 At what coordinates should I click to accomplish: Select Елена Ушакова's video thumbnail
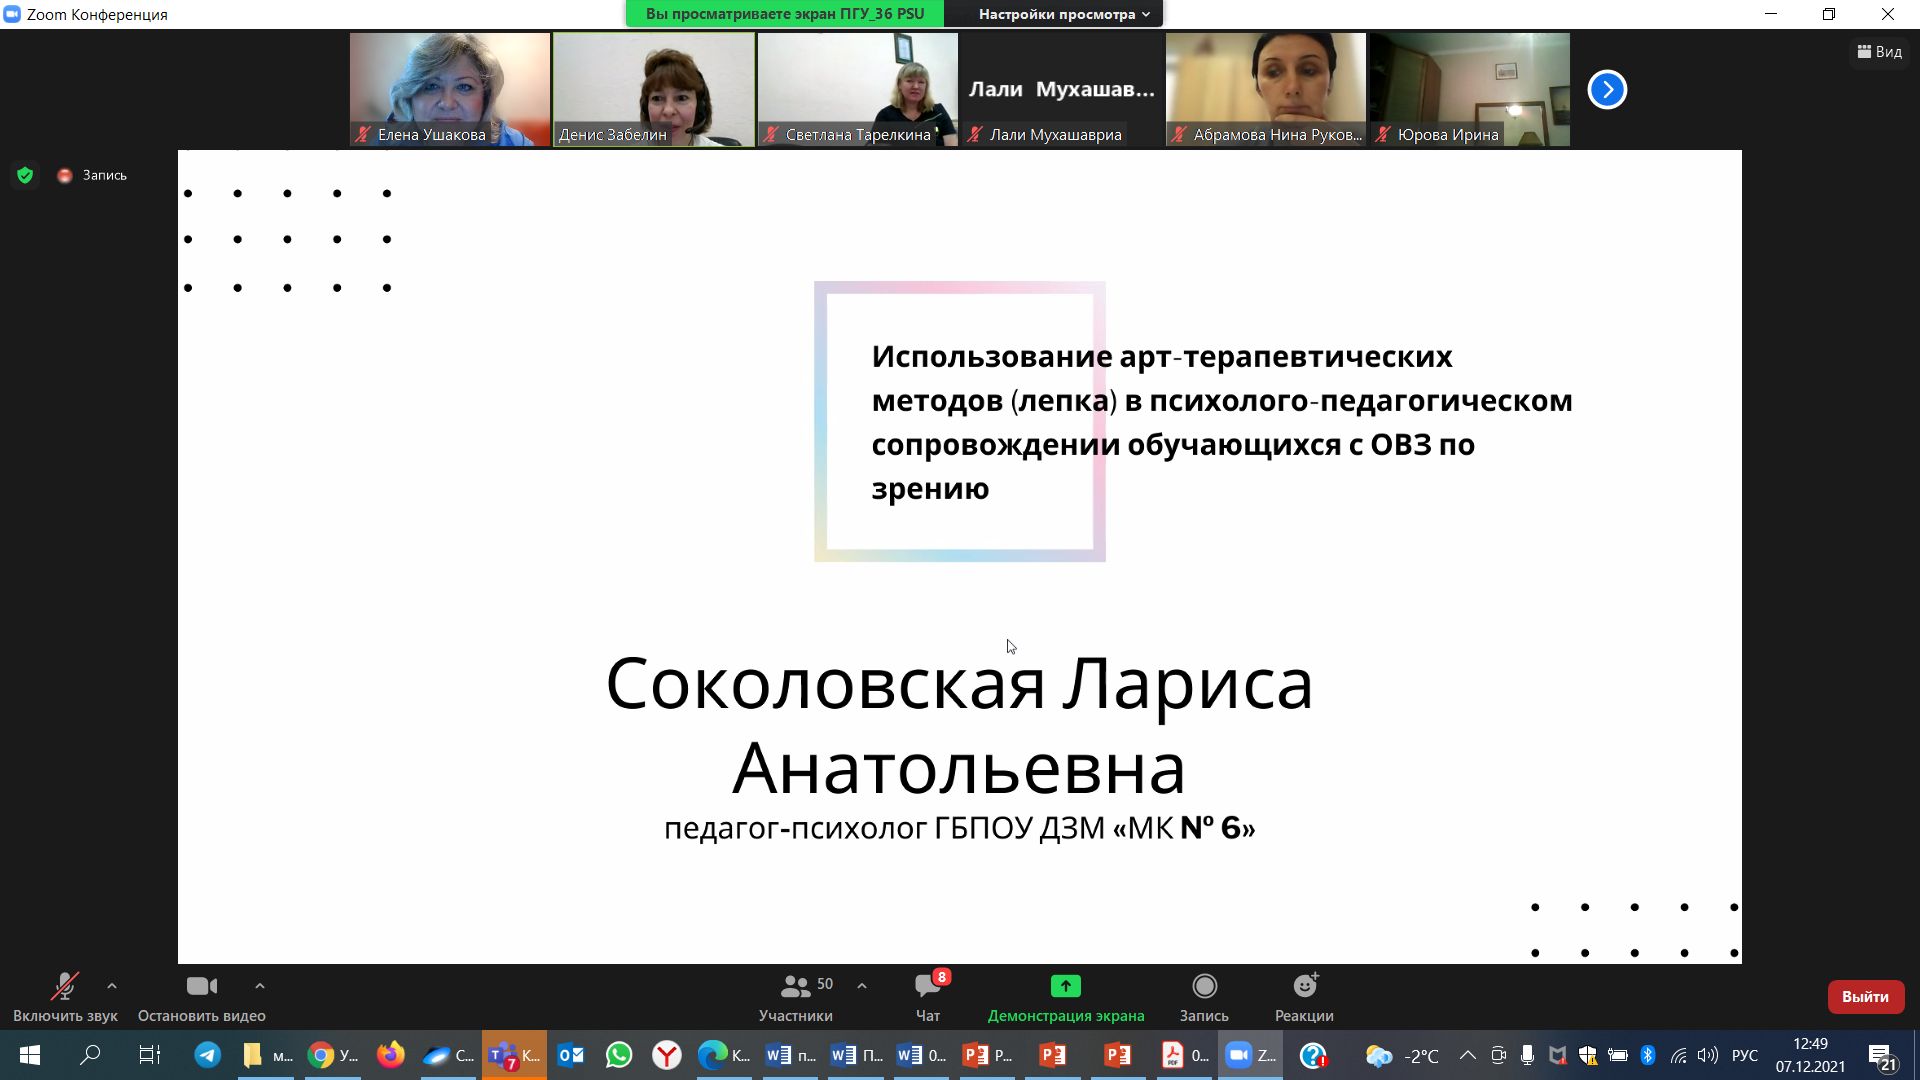[449, 88]
